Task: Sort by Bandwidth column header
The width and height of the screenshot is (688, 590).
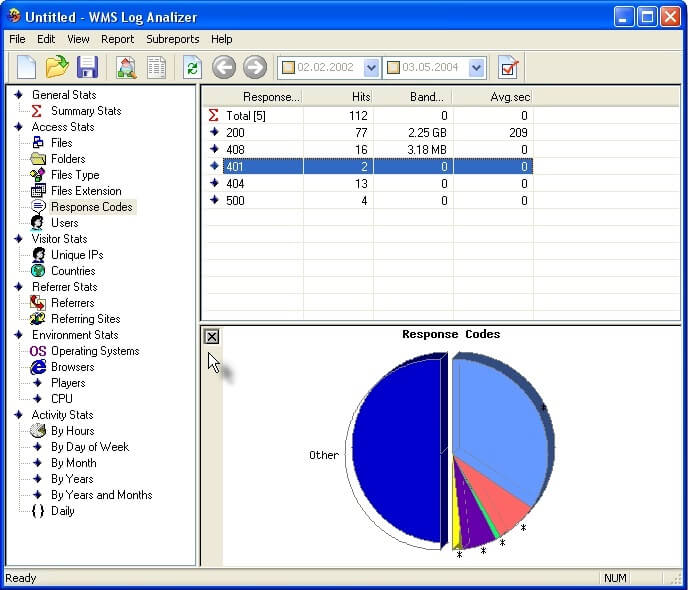Action: (412, 97)
